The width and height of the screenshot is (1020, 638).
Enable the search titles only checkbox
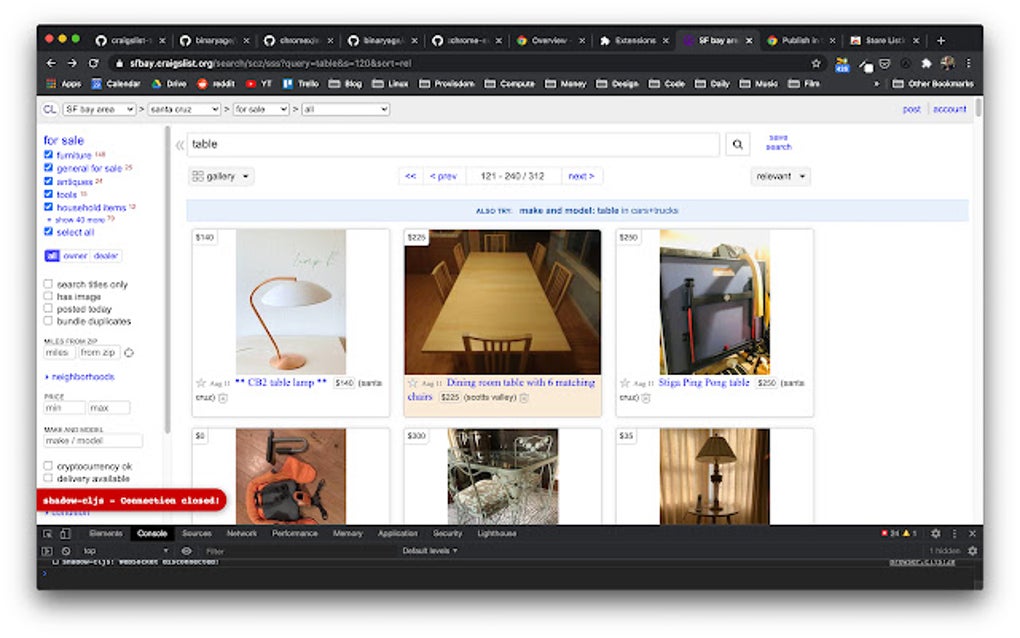pos(47,283)
